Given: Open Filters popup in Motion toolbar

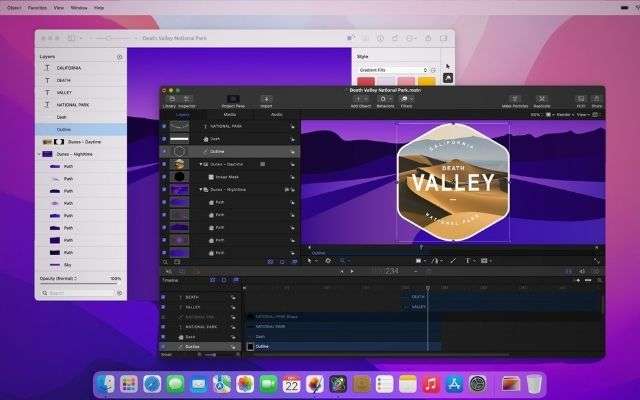Looking at the screenshot, I should [406, 99].
